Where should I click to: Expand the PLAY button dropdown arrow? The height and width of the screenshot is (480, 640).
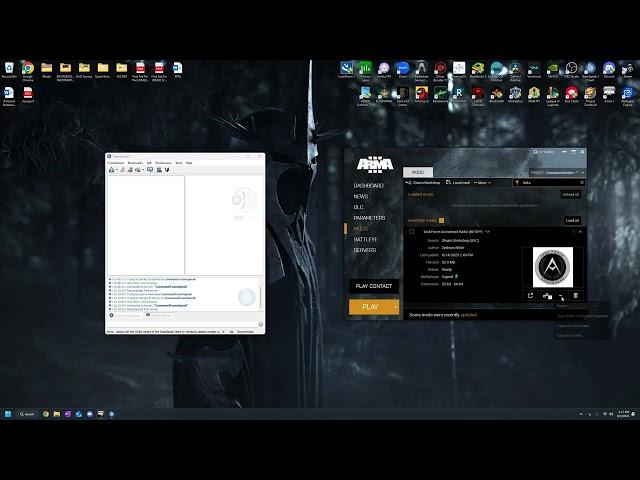pos(395,307)
